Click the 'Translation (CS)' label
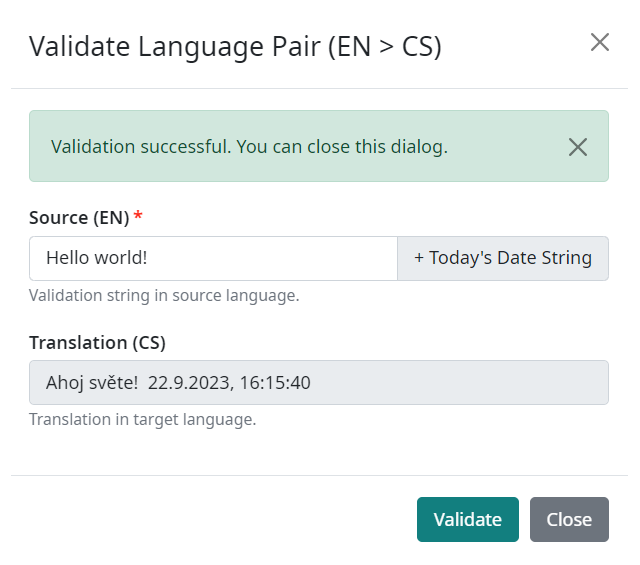640x565 pixels. (x=97, y=343)
